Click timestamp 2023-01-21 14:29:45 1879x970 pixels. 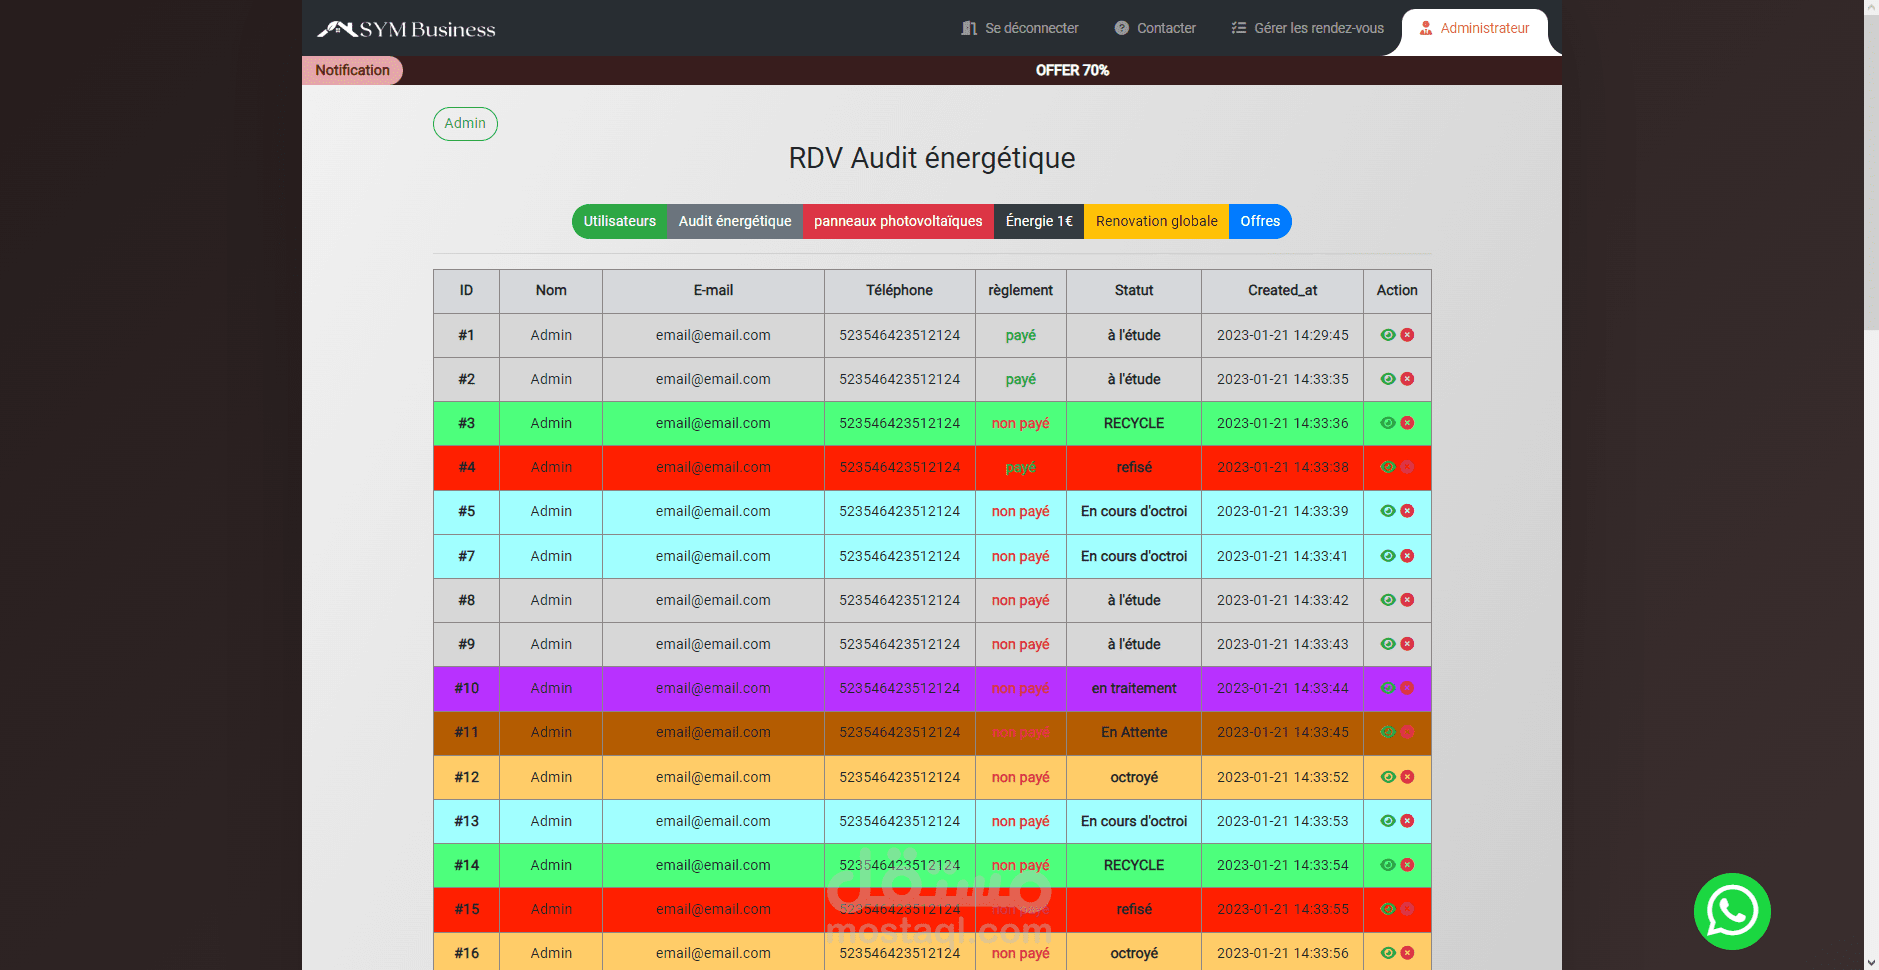(x=1283, y=335)
